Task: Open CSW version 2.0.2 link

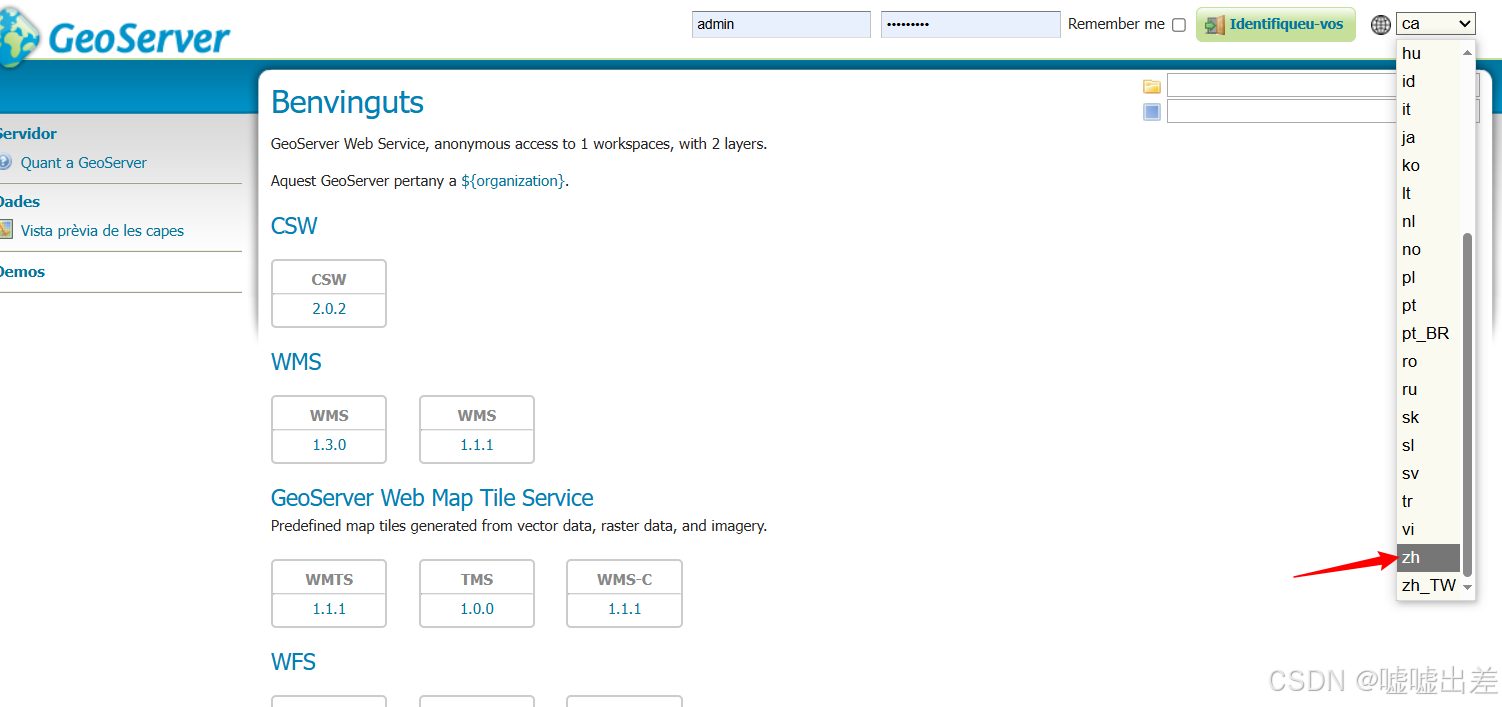Action: point(329,308)
